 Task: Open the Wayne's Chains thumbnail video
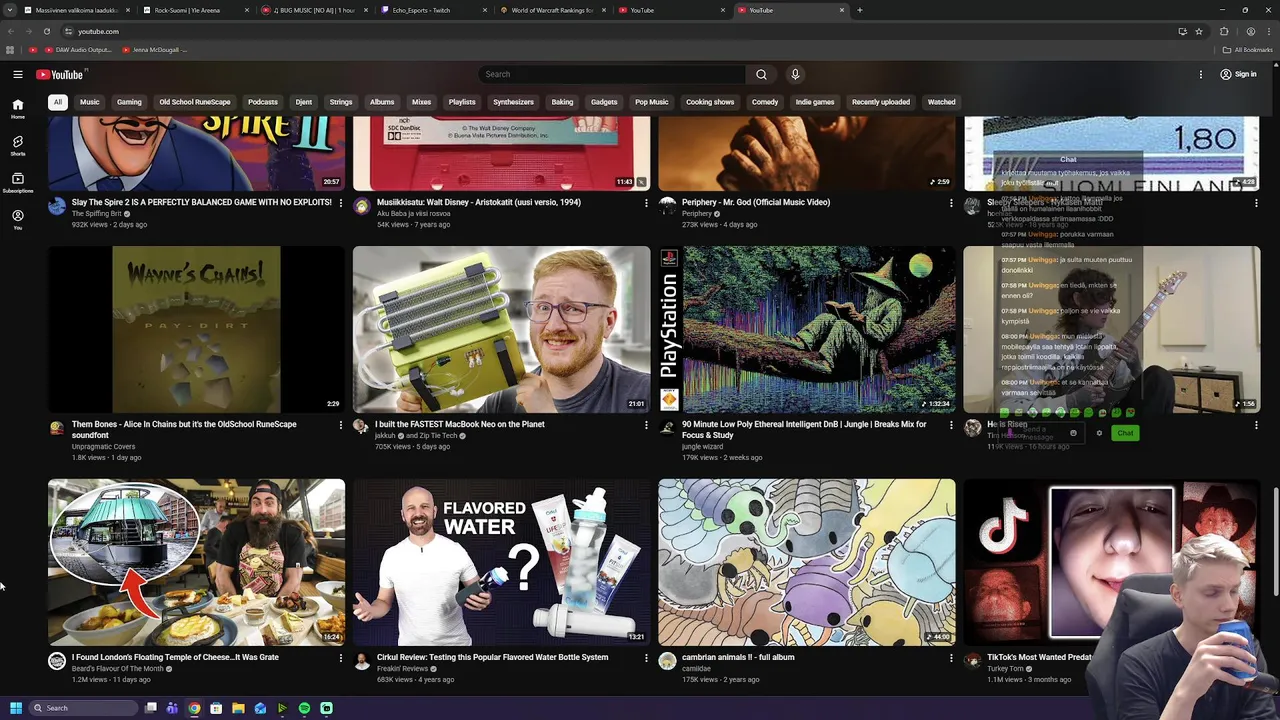pyautogui.click(x=196, y=329)
